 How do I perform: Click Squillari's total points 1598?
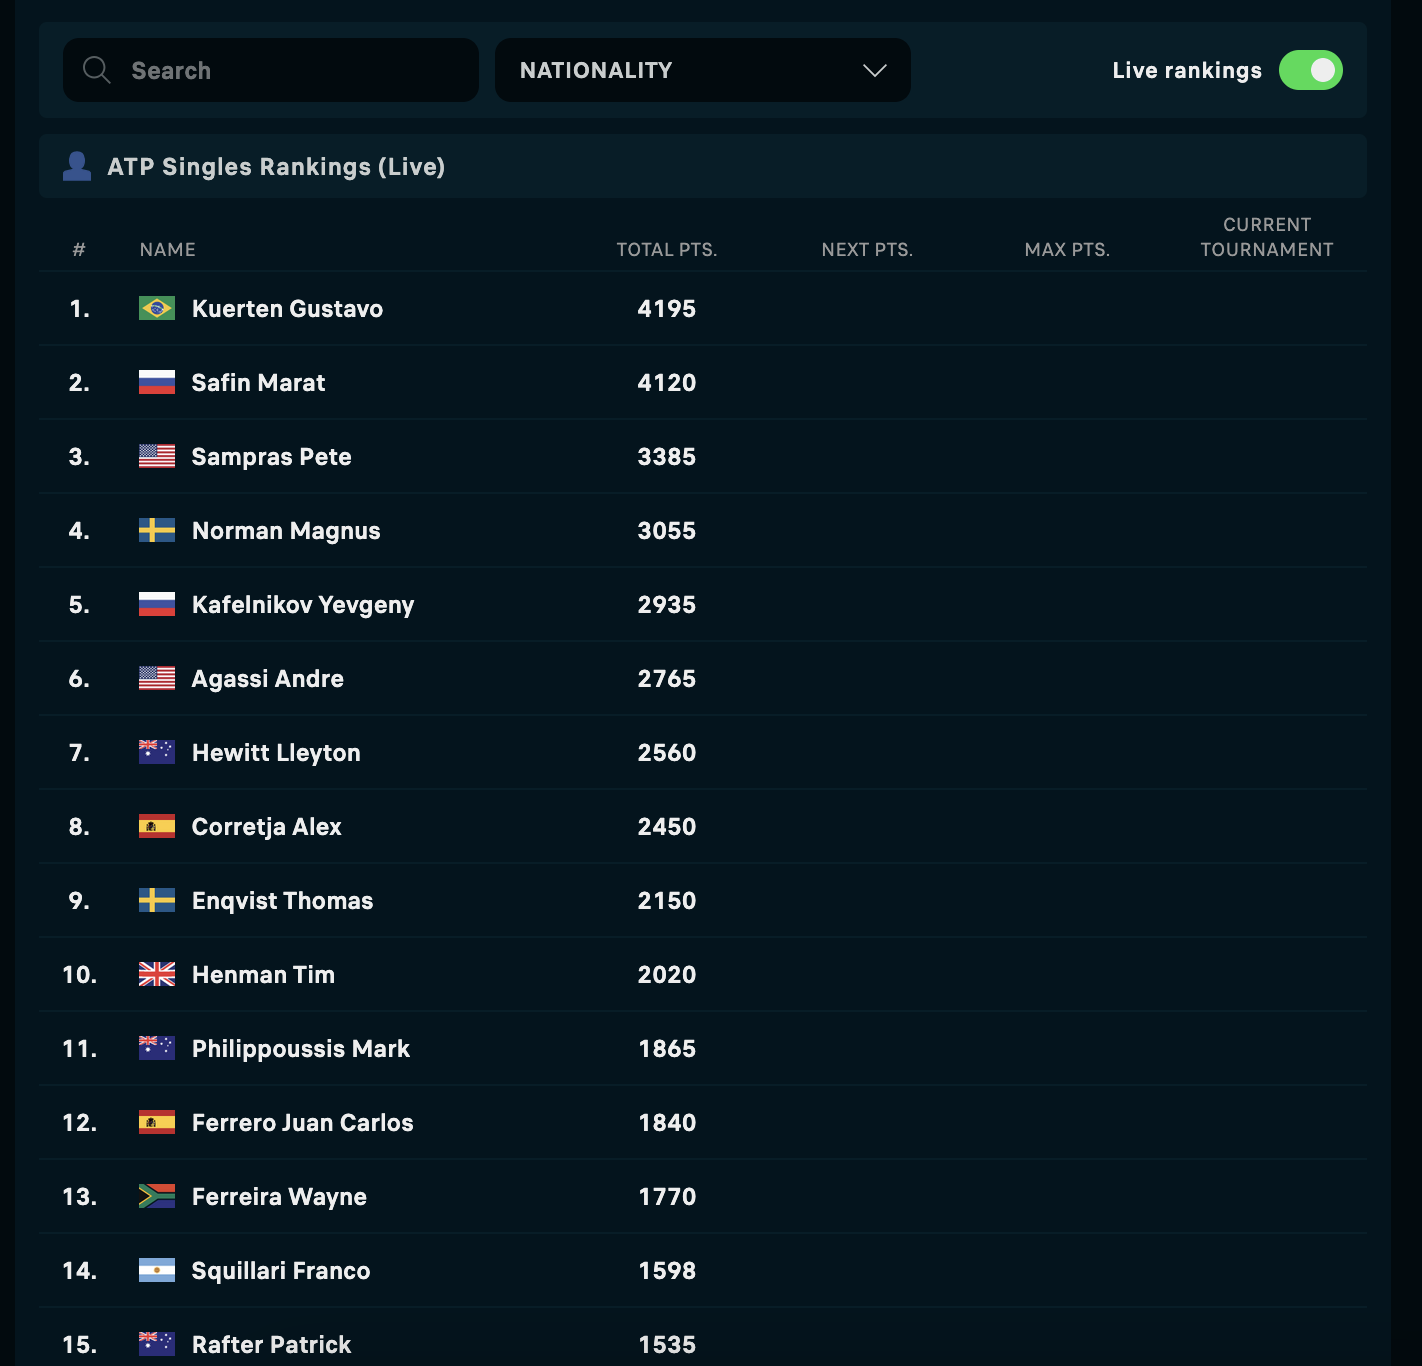(667, 1271)
